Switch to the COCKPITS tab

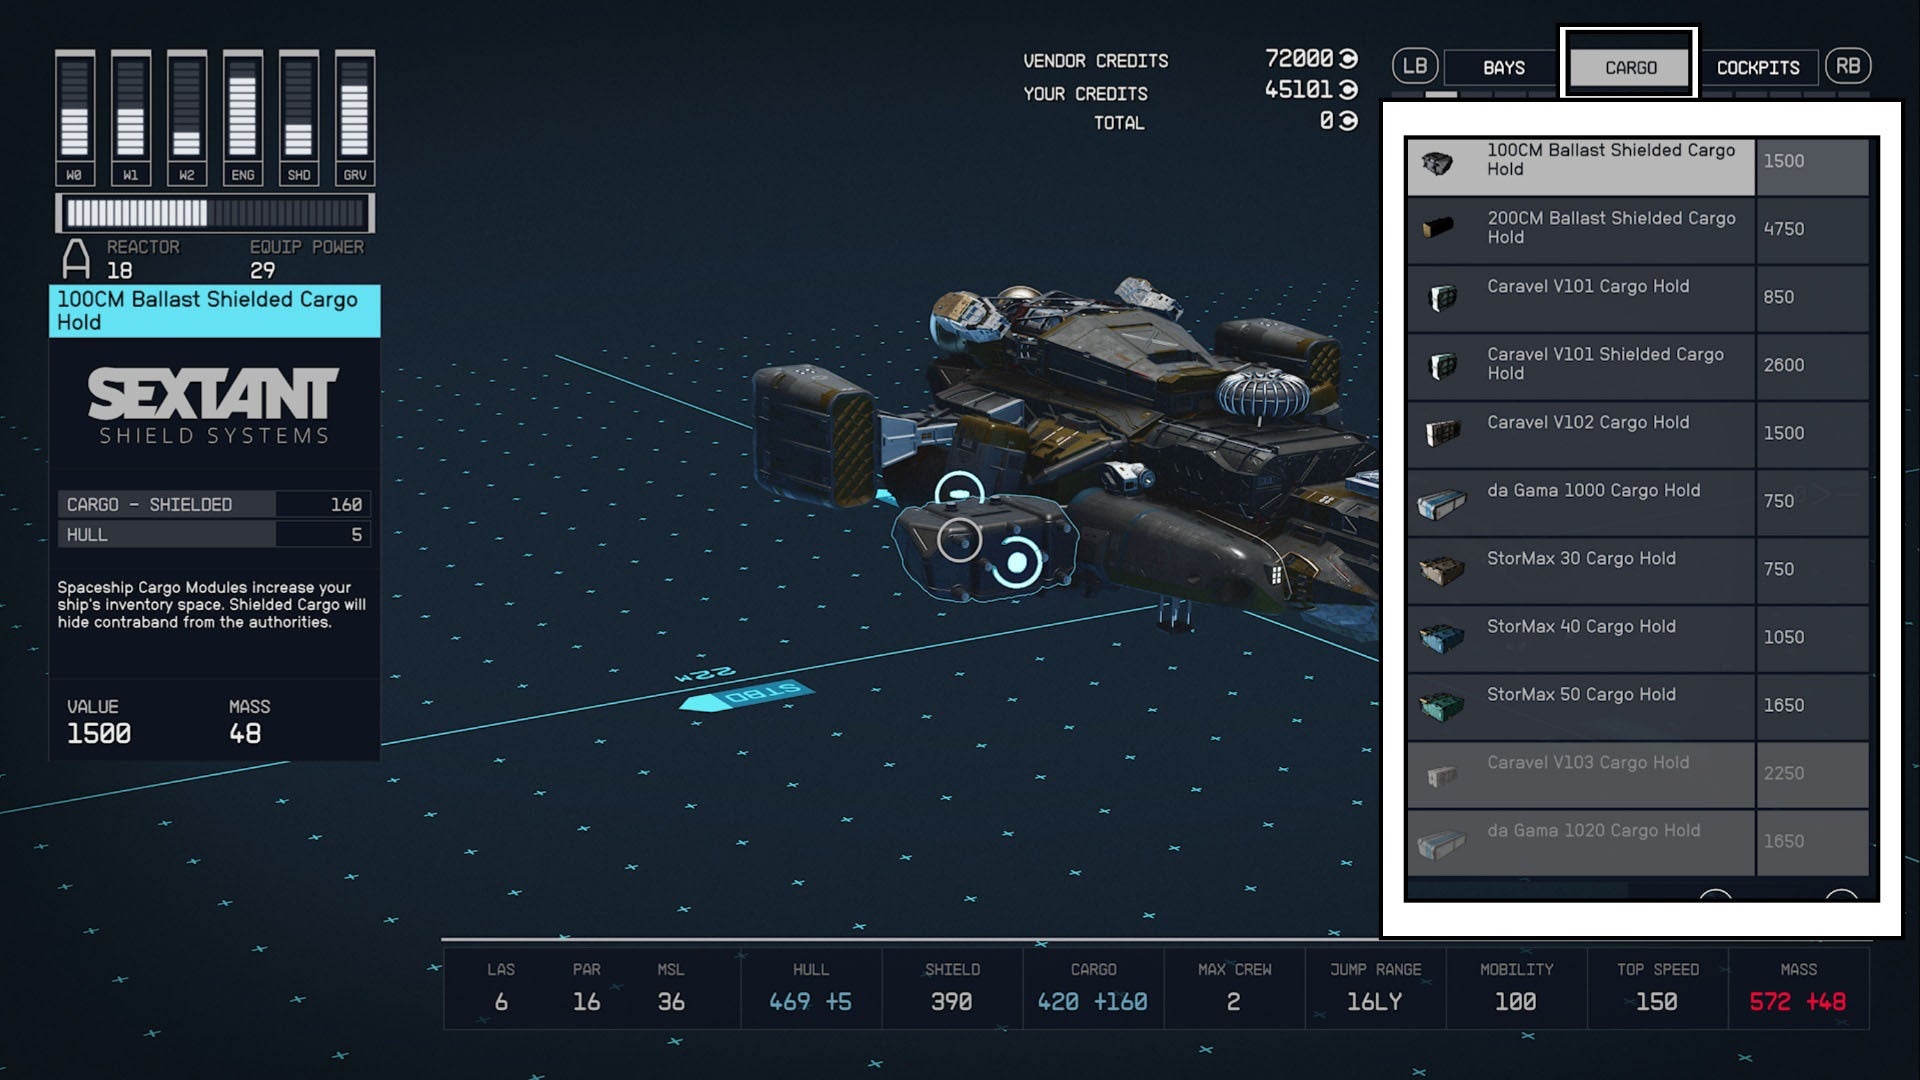tap(1760, 67)
